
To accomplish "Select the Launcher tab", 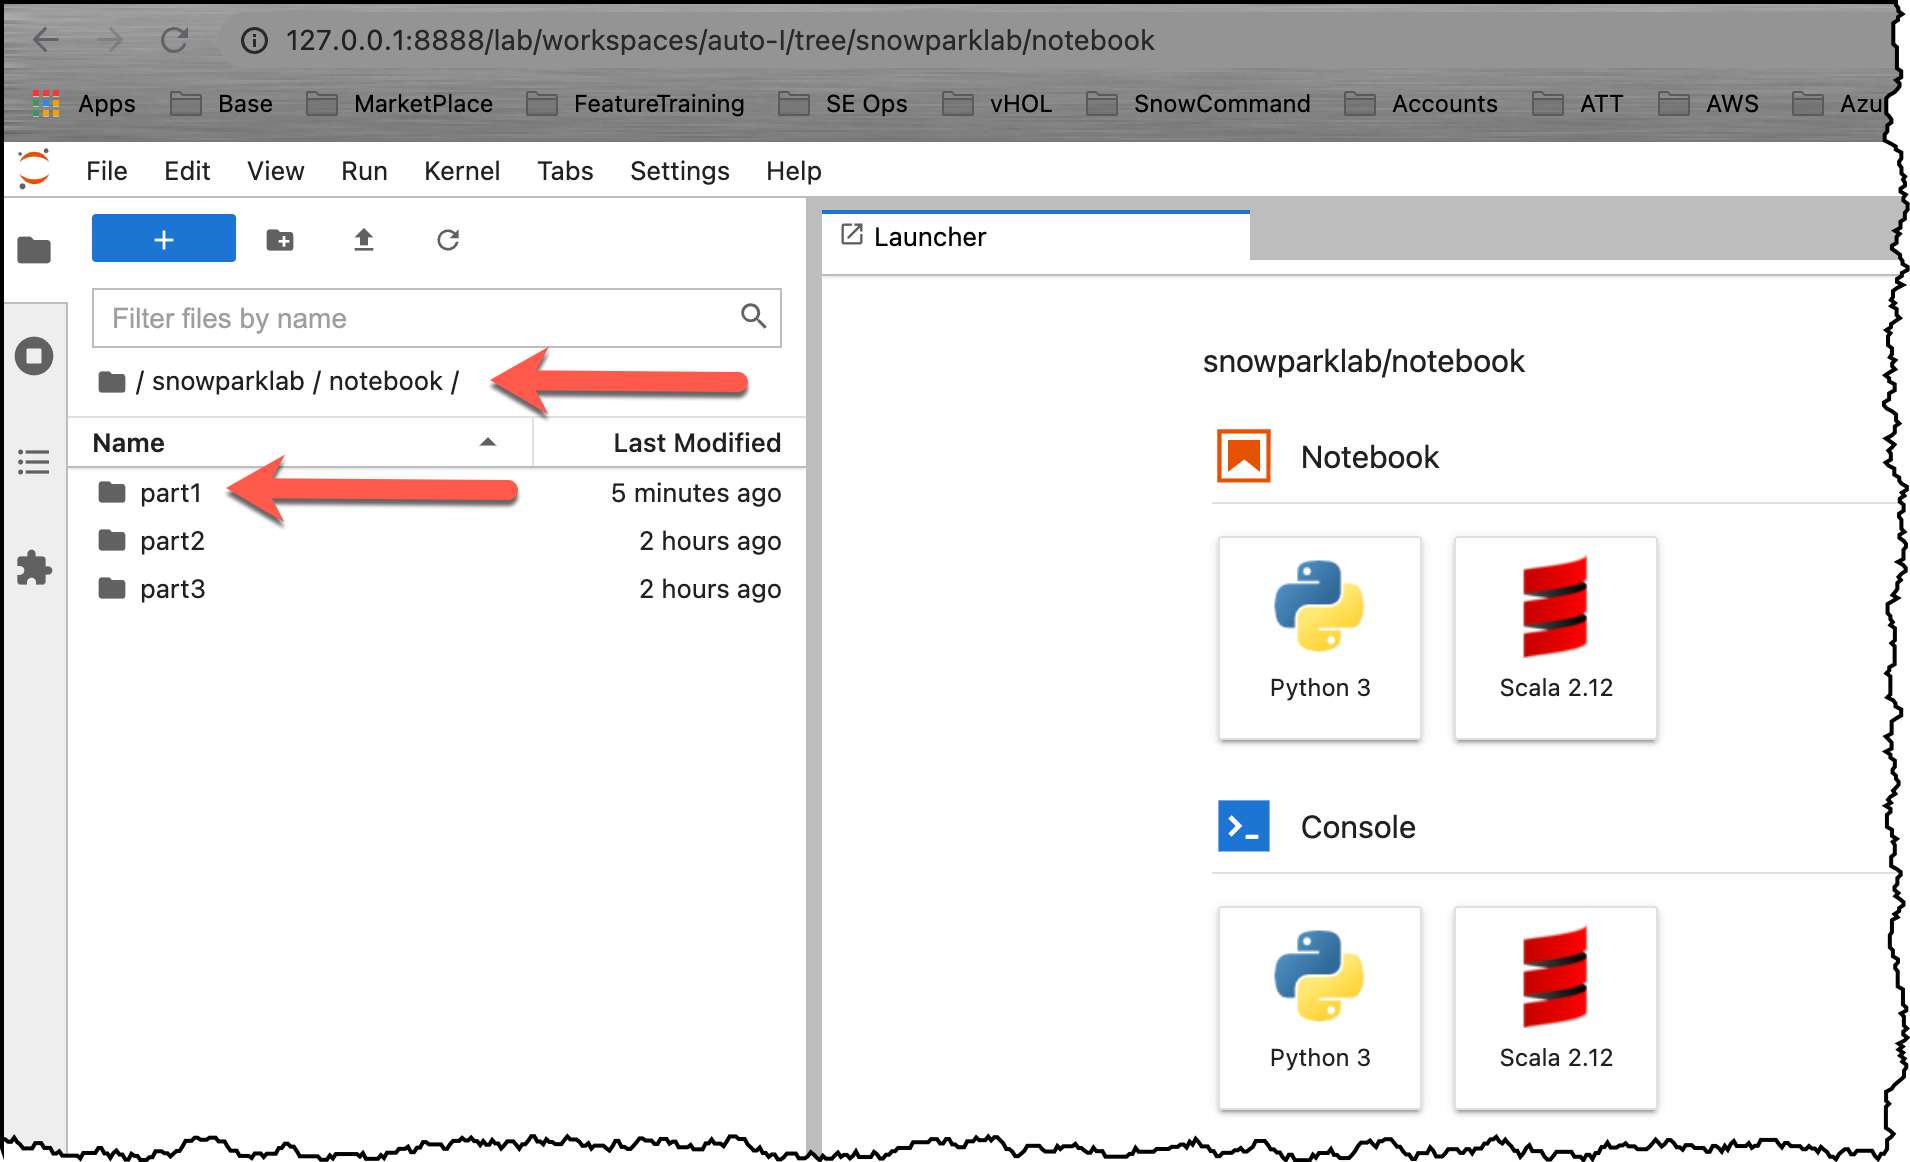I will (1035, 237).
